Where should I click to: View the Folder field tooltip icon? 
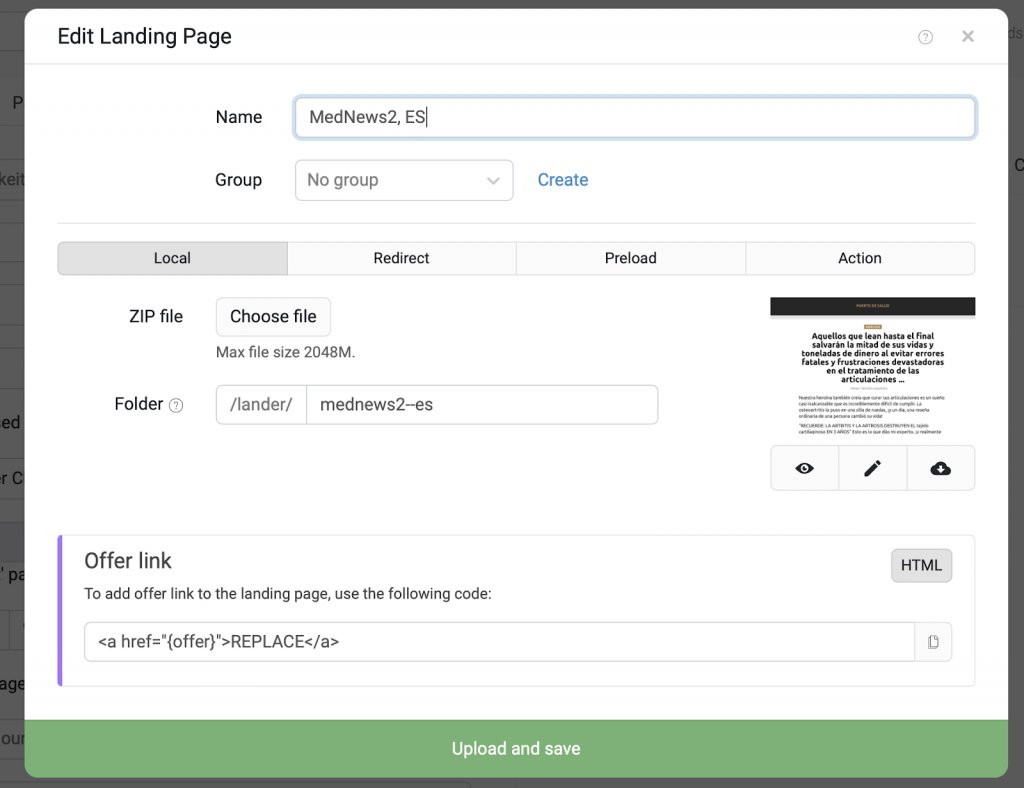[x=177, y=404]
